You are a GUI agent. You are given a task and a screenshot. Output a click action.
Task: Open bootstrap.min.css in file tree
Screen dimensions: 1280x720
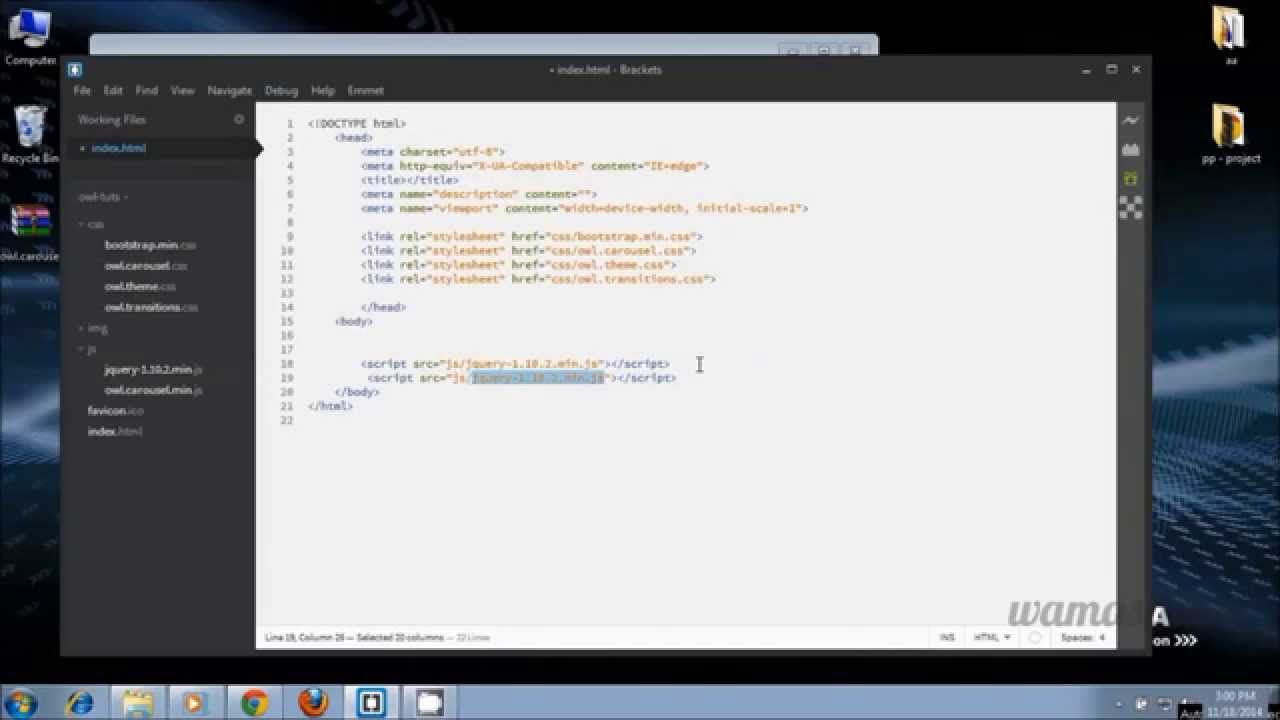[150, 245]
